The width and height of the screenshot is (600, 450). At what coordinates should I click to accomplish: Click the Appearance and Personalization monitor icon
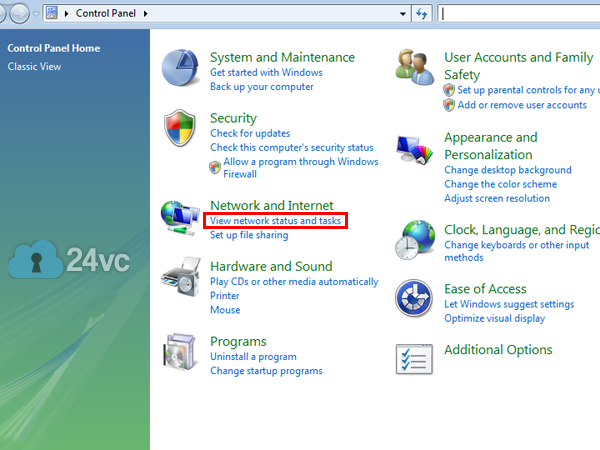point(415,150)
